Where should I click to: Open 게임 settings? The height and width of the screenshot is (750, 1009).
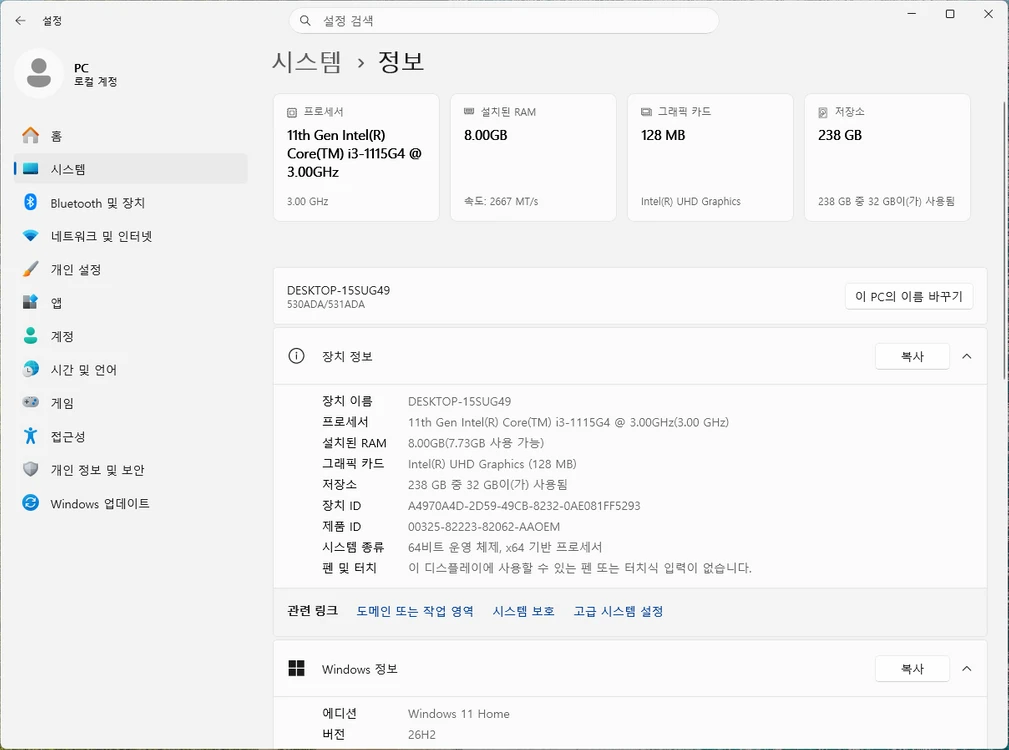tap(131, 403)
